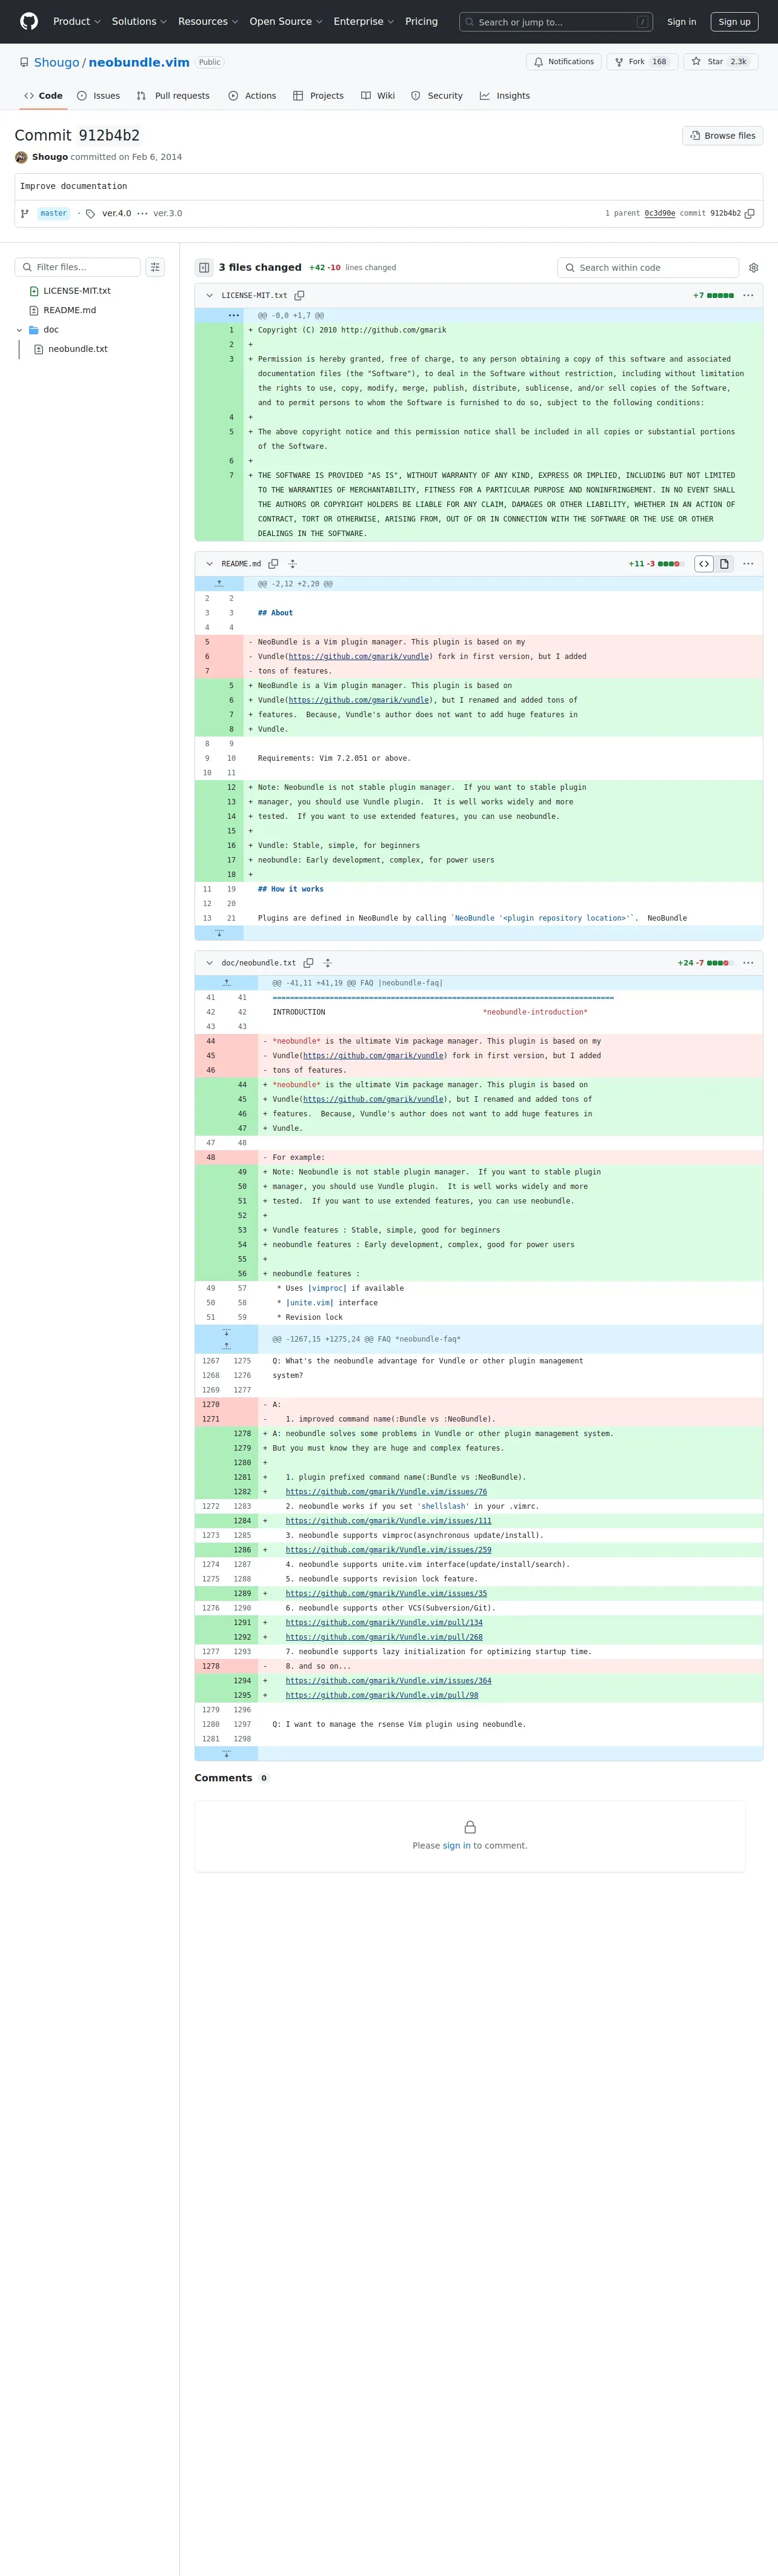Click the Notifications button
The height and width of the screenshot is (2576, 778).
coord(564,62)
